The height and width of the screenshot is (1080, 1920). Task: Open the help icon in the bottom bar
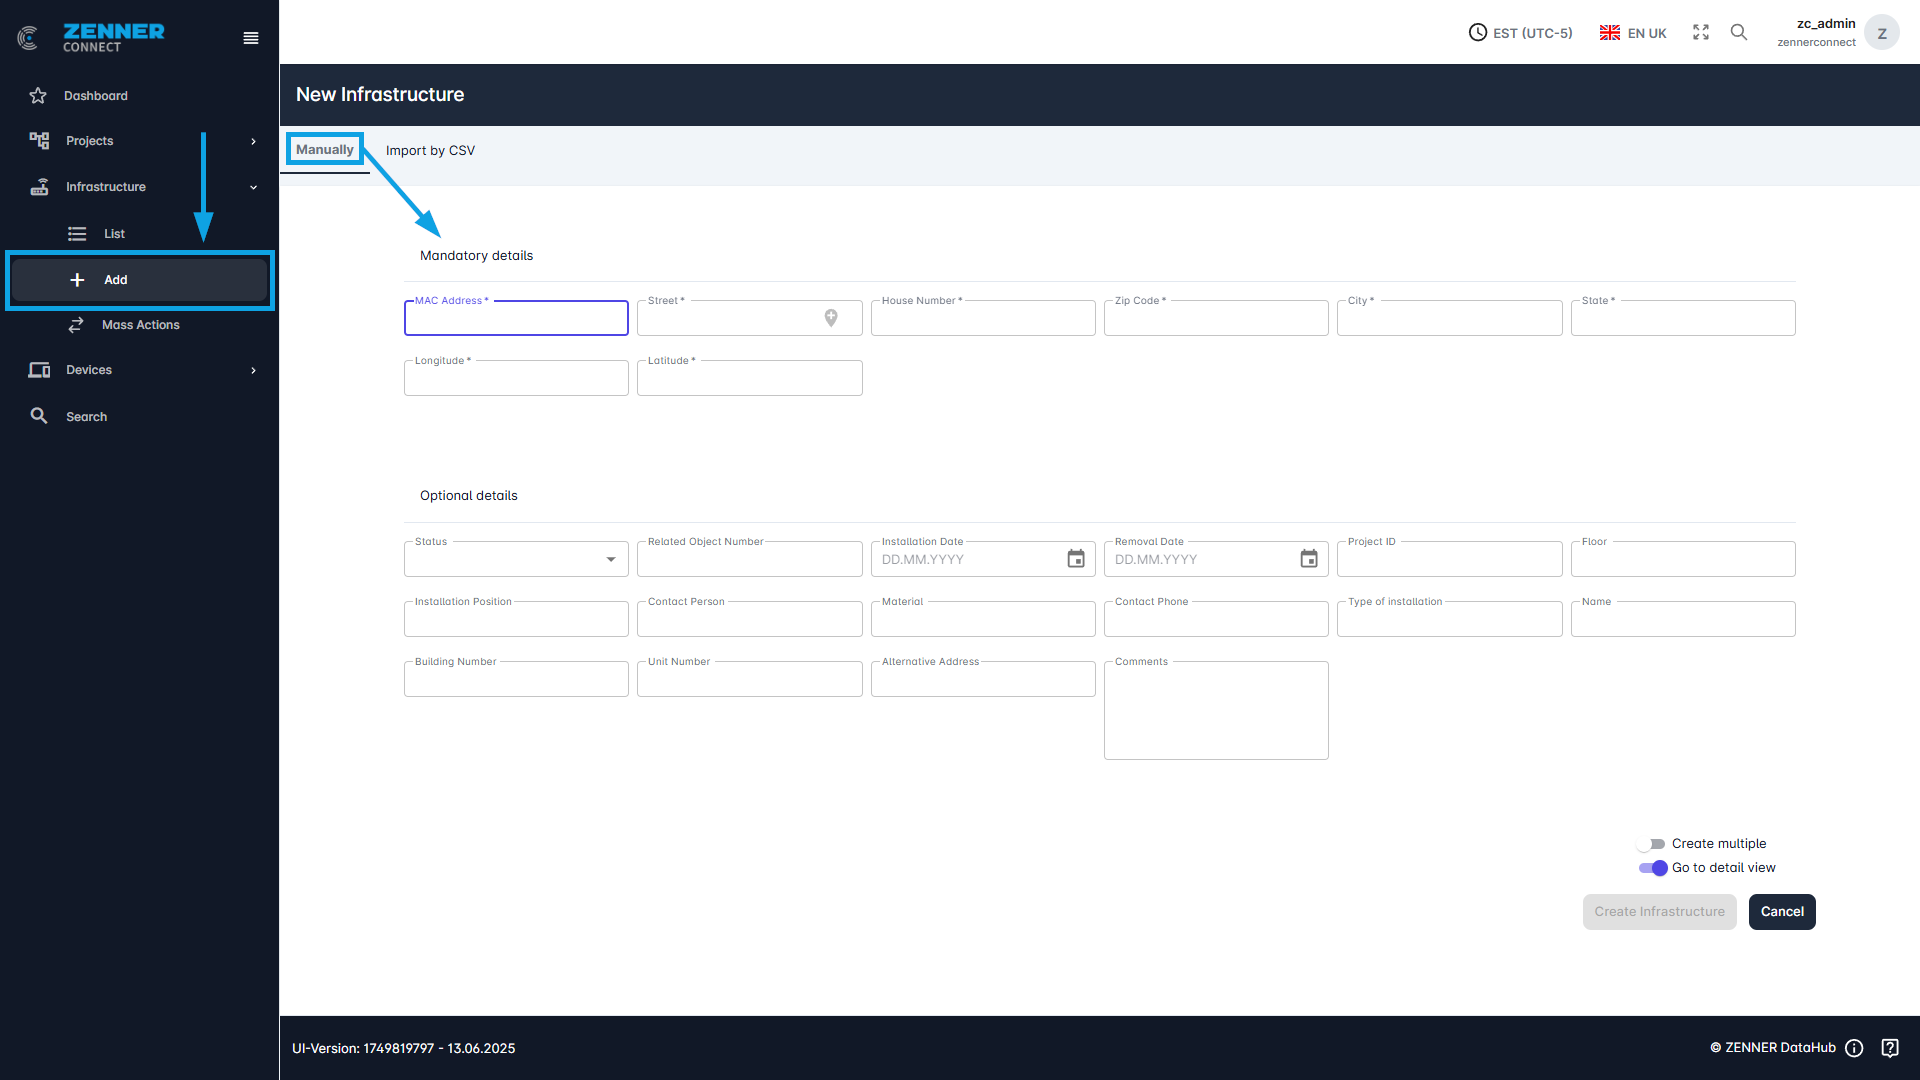click(x=1890, y=1047)
